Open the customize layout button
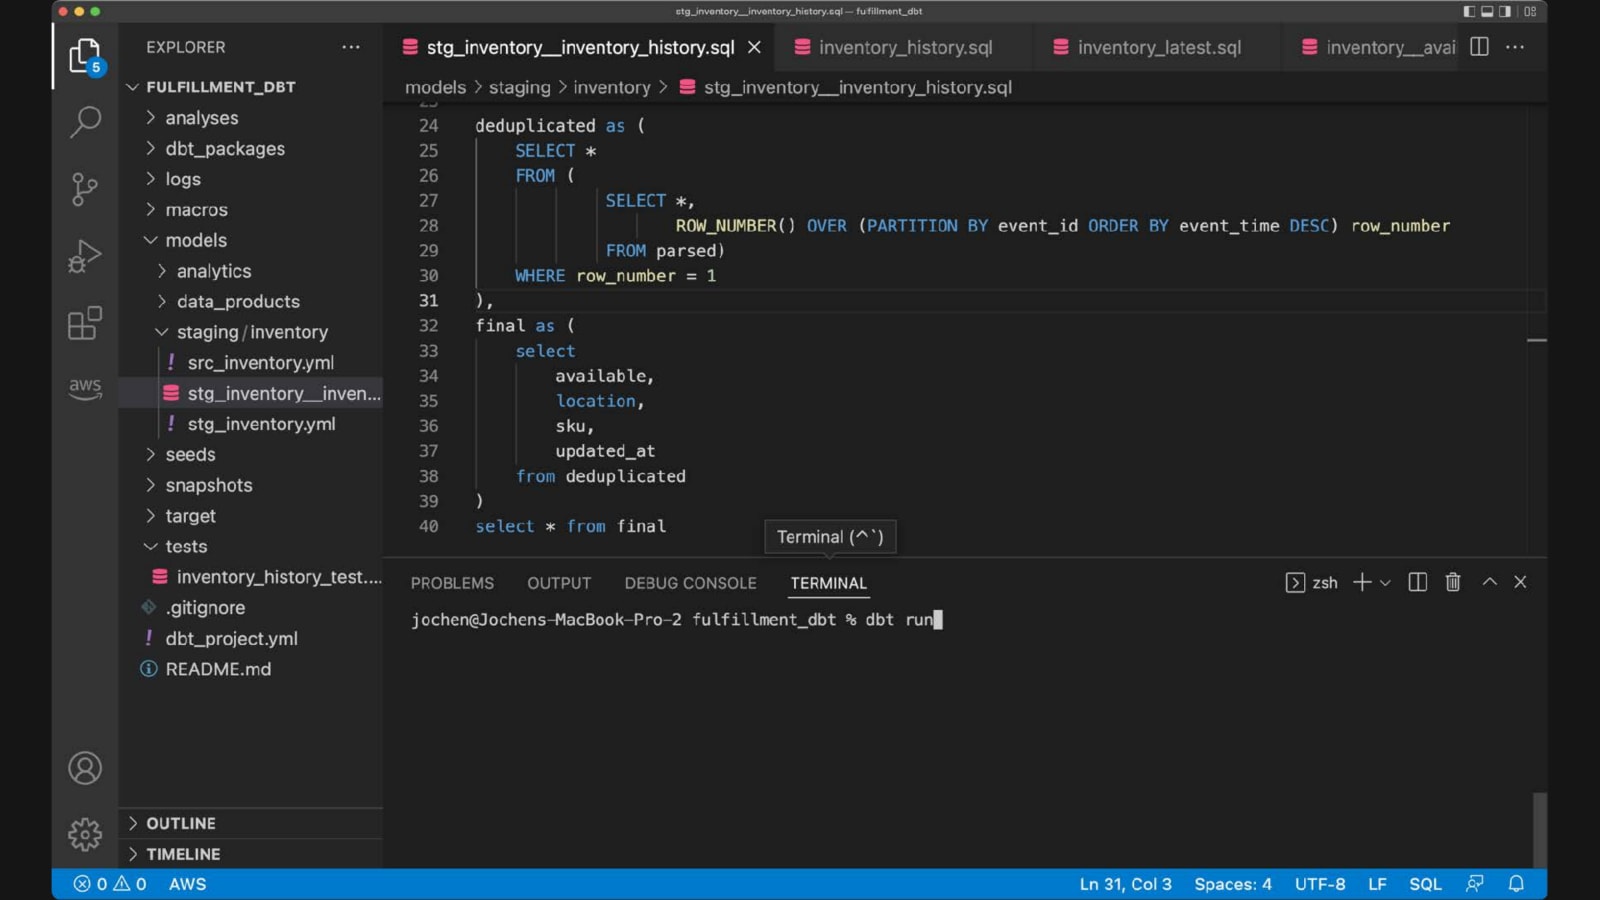 point(1530,12)
